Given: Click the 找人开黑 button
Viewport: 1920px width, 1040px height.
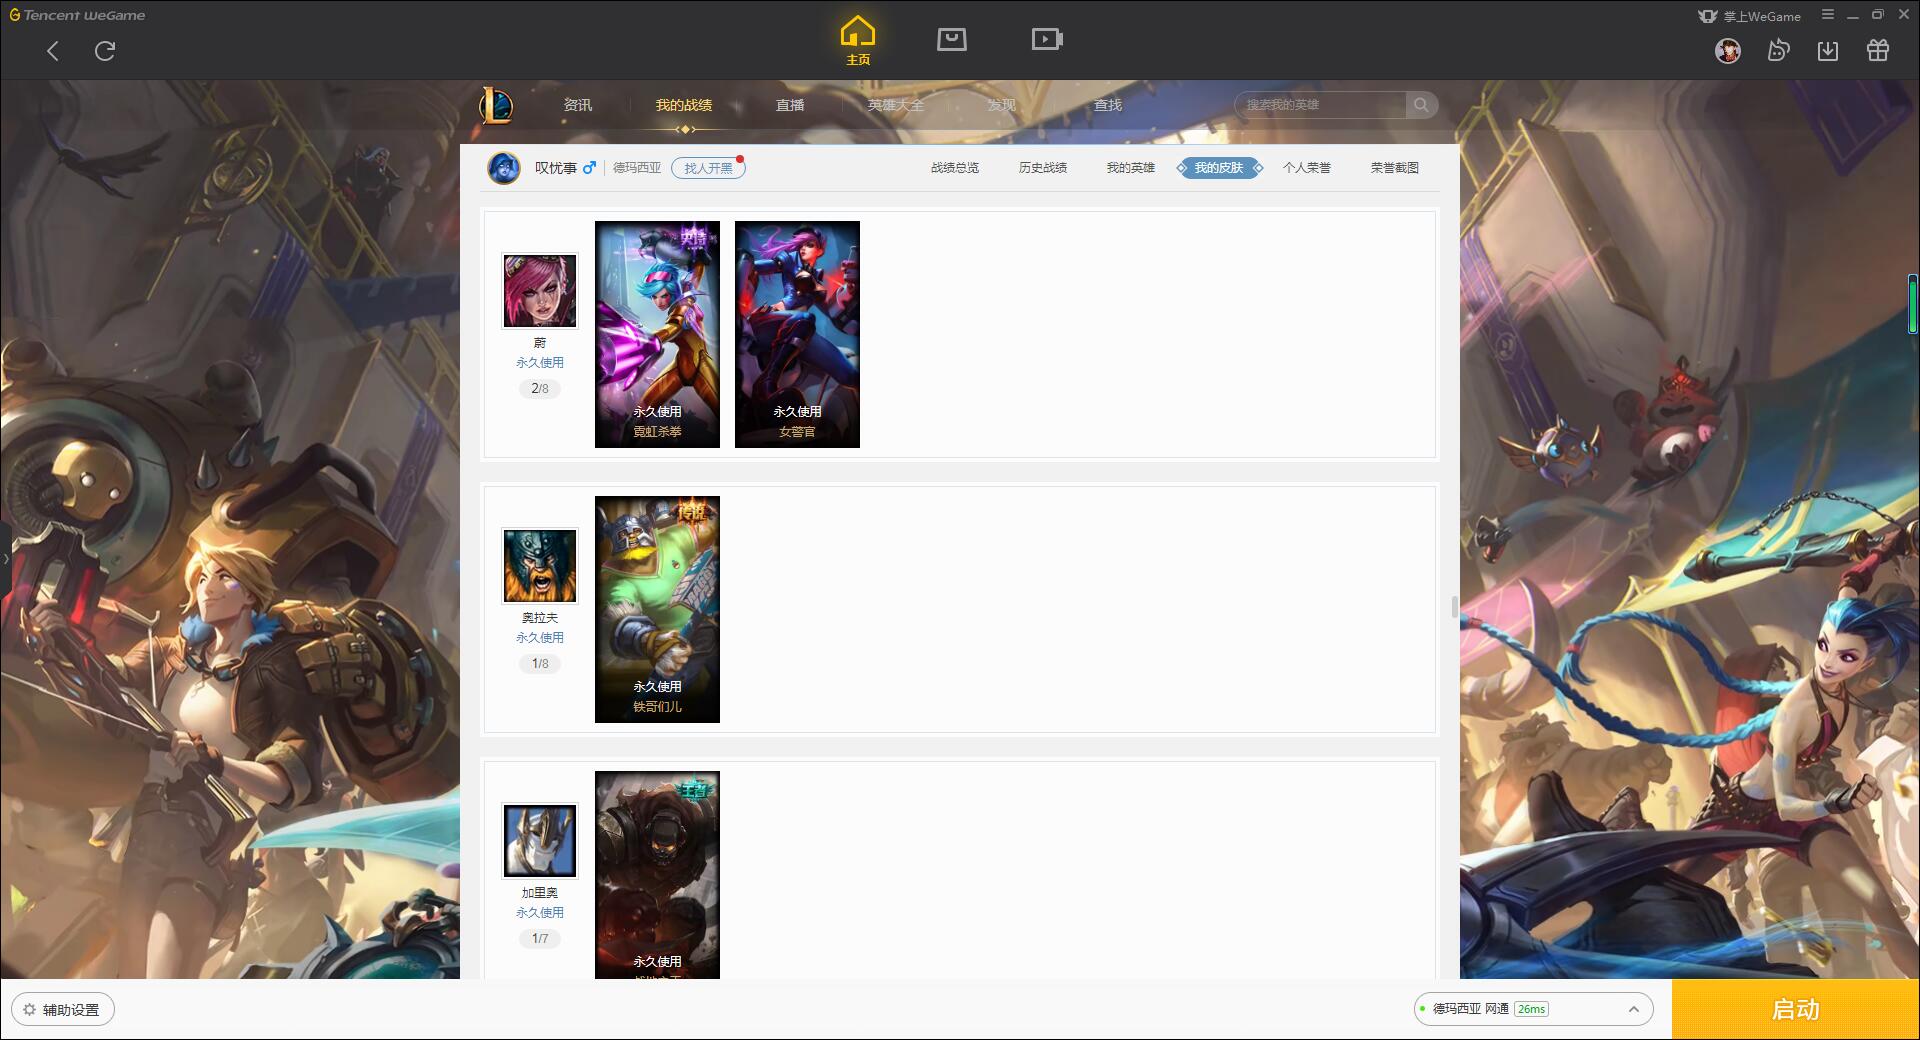Looking at the screenshot, I should [x=708, y=168].
